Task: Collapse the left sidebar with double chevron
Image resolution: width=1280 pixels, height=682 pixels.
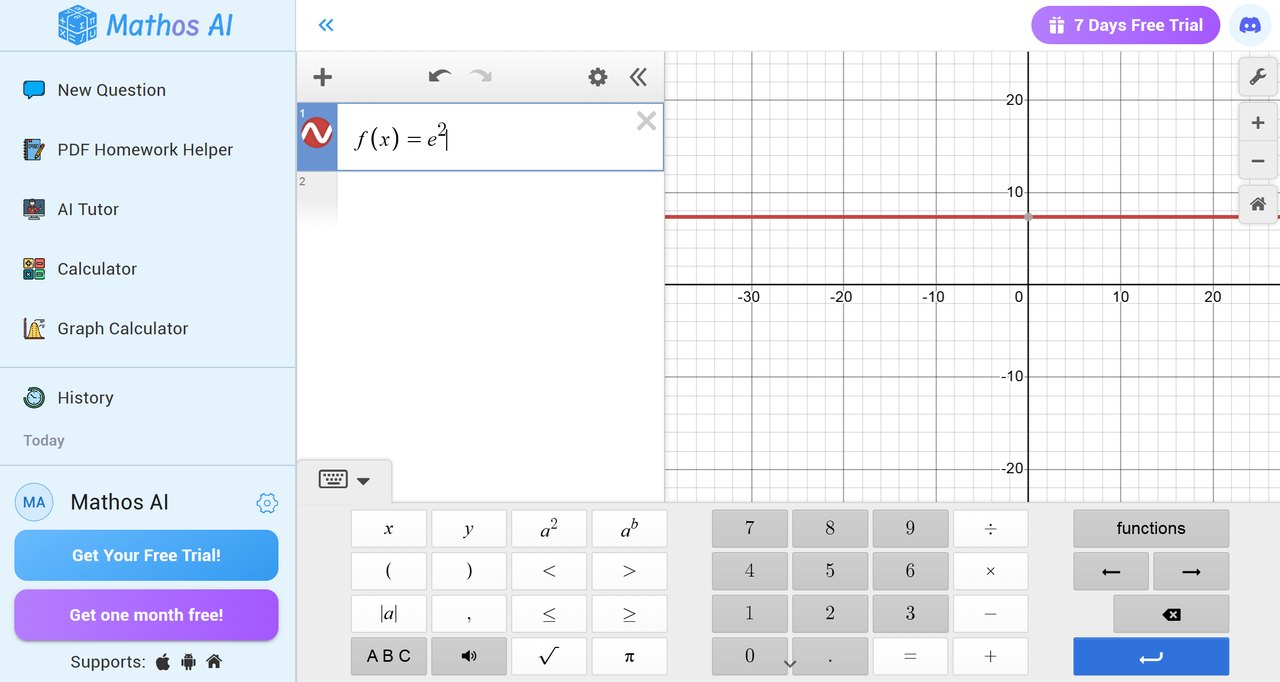Action: 325,26
